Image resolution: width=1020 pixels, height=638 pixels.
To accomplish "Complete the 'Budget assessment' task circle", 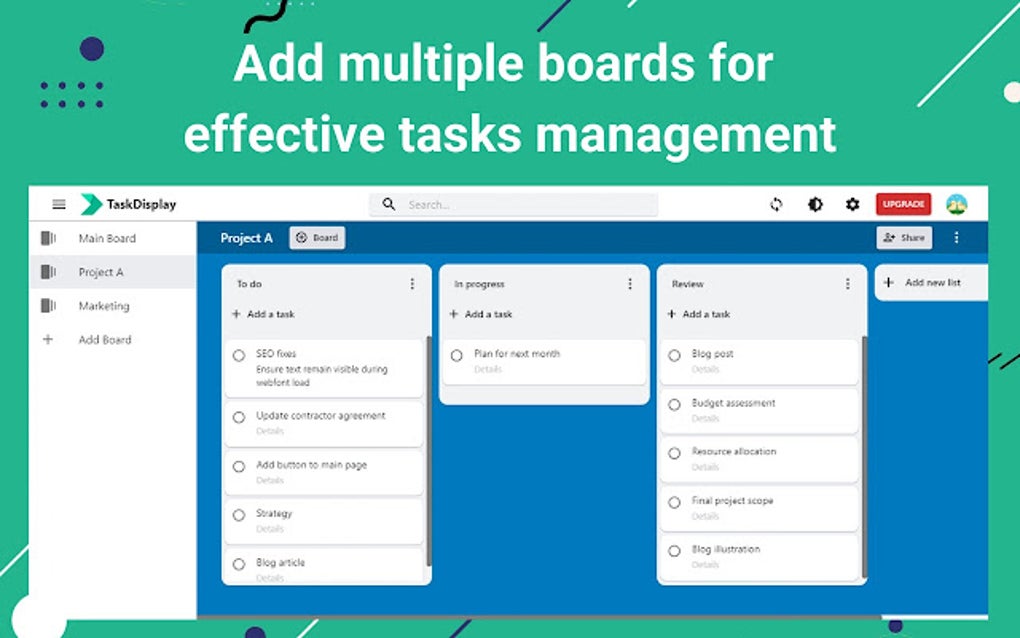I will coord(675,403).
